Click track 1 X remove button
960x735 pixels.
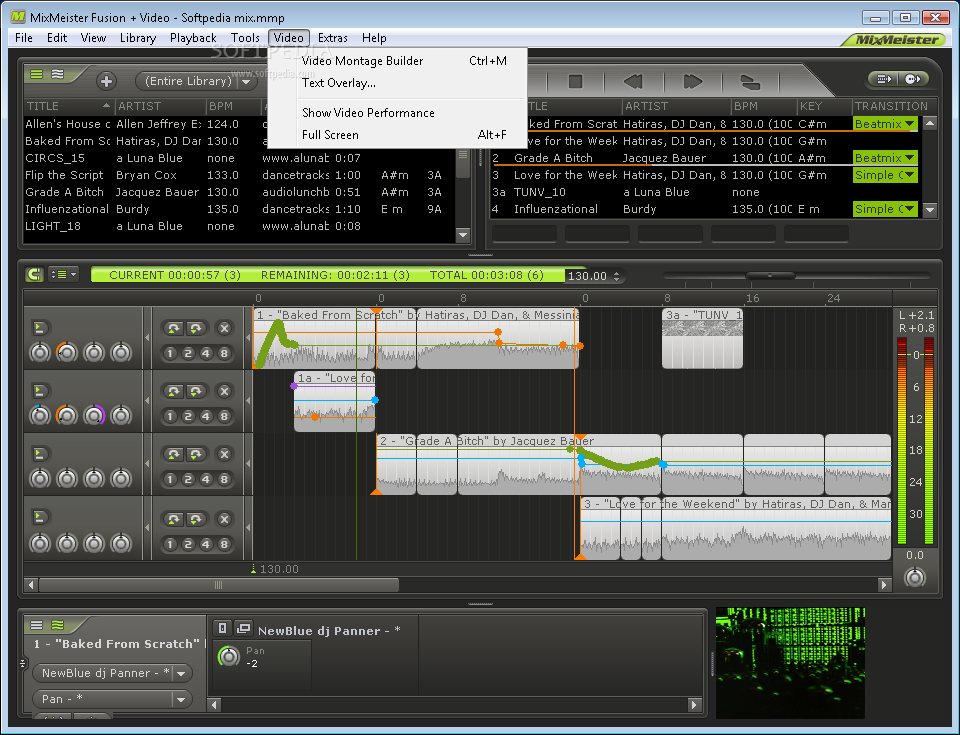click(225, 328)
